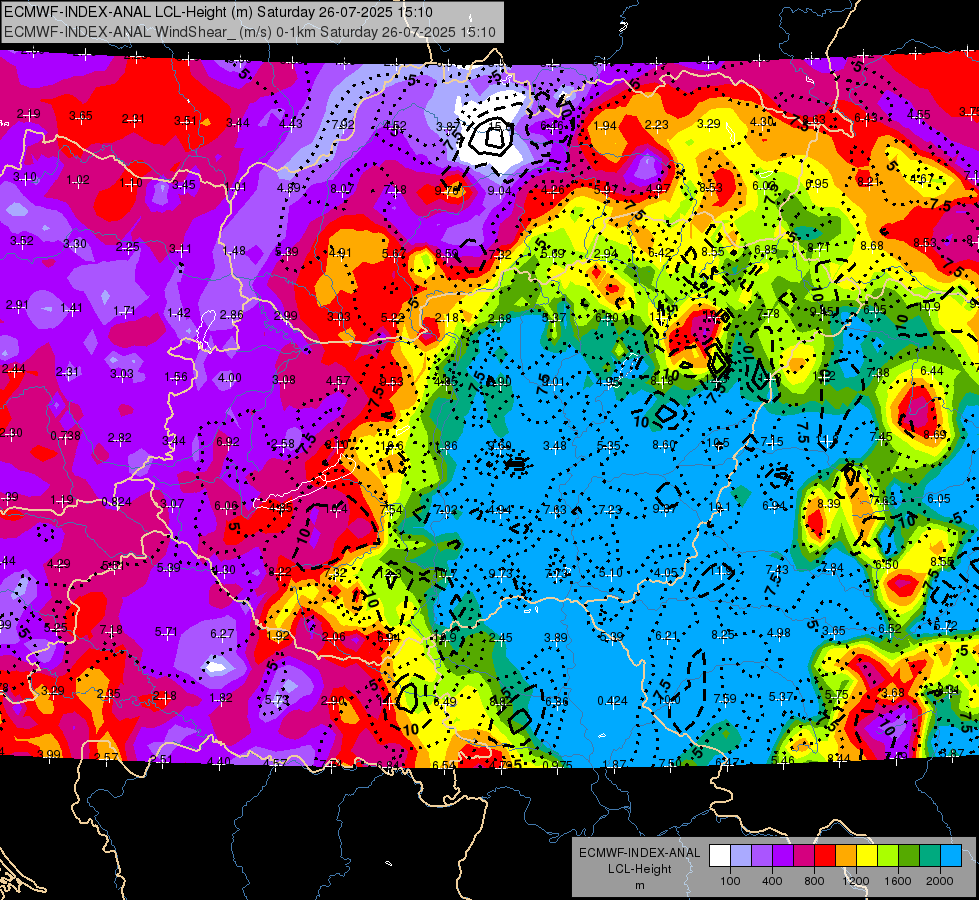Screen dimensions: 979x900
Task: Click the orange legend color swatch
Action: coord(846,856)
